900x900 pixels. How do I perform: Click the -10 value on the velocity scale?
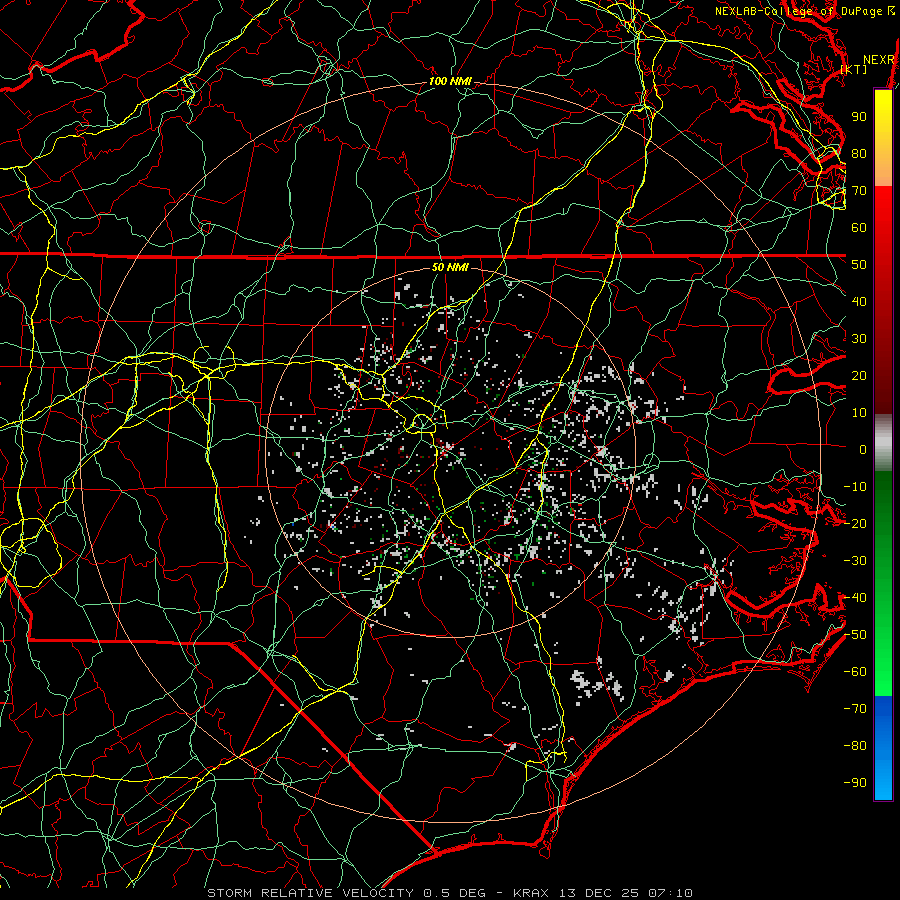coord(855,487)
